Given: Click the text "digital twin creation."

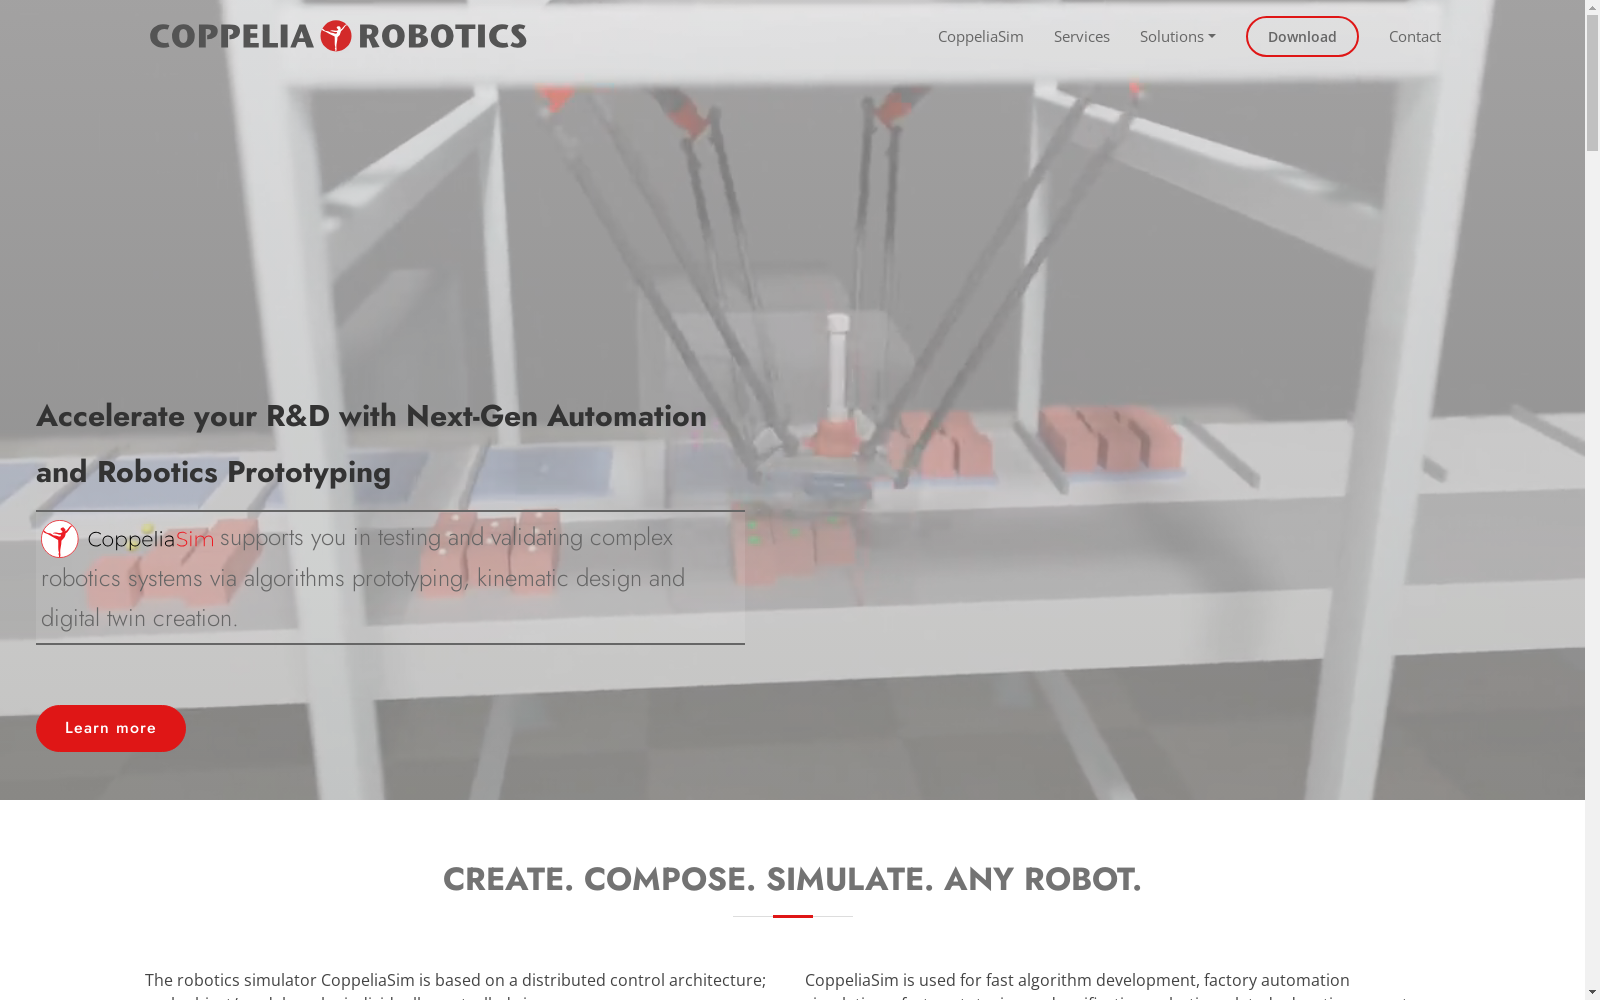Looking at the screenshot, I should (139, 618).
